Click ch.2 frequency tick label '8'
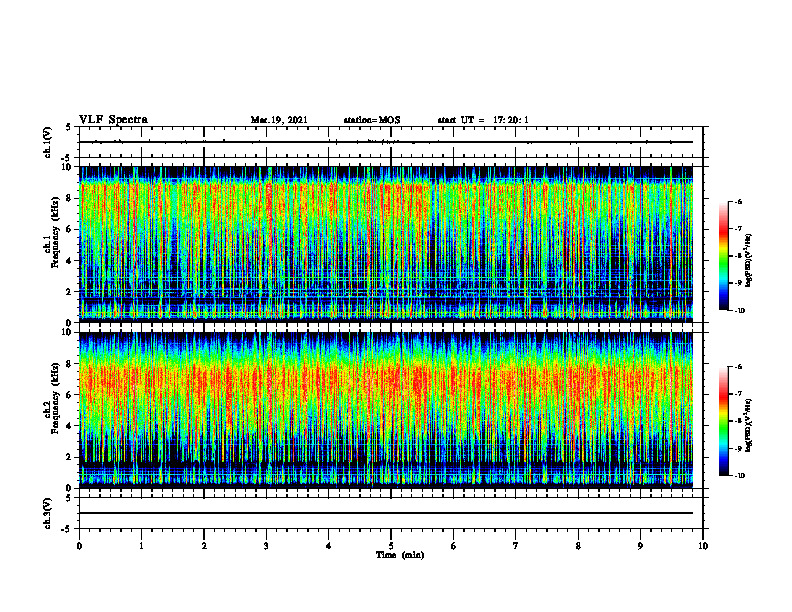This screenshot has height=612, width=792. tap(69, 364)
